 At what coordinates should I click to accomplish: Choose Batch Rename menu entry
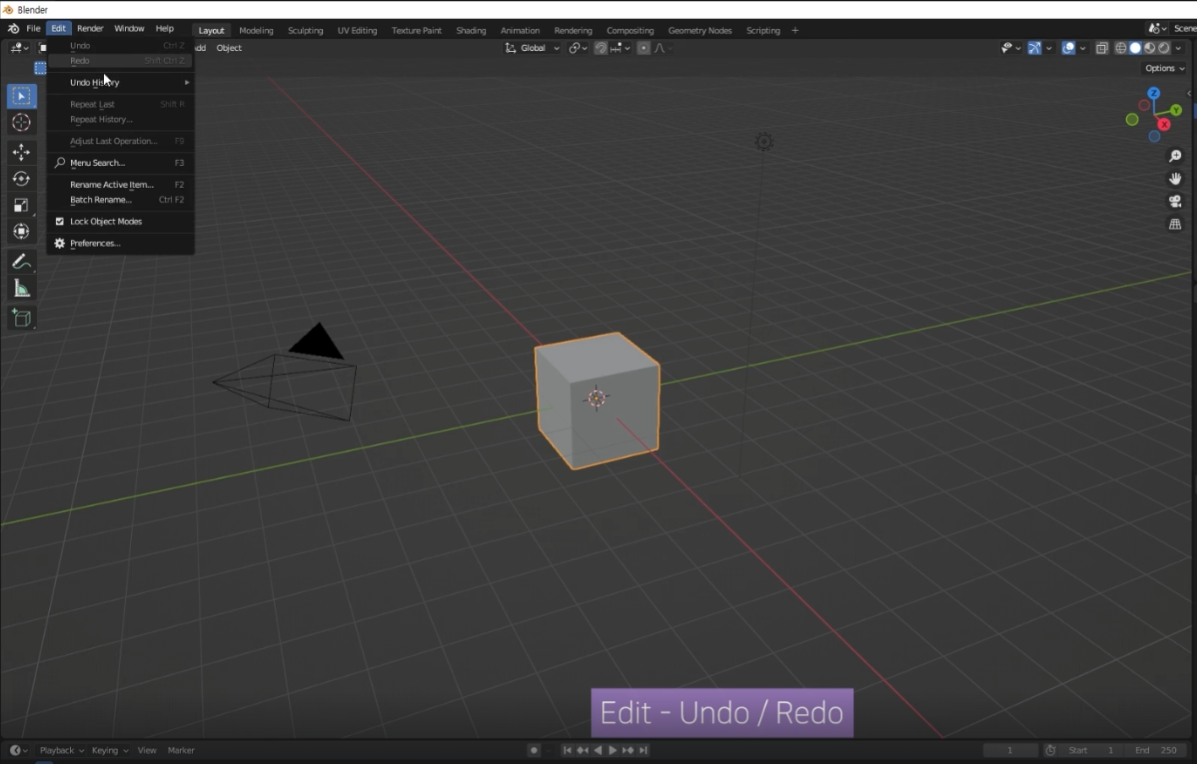[119, 200]
